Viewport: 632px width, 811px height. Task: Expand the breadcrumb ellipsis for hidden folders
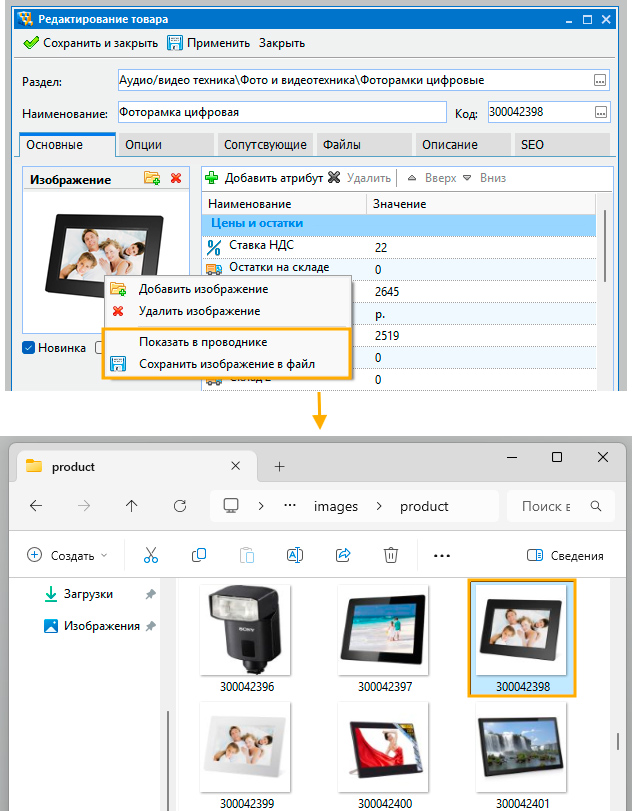click(290, 505)
